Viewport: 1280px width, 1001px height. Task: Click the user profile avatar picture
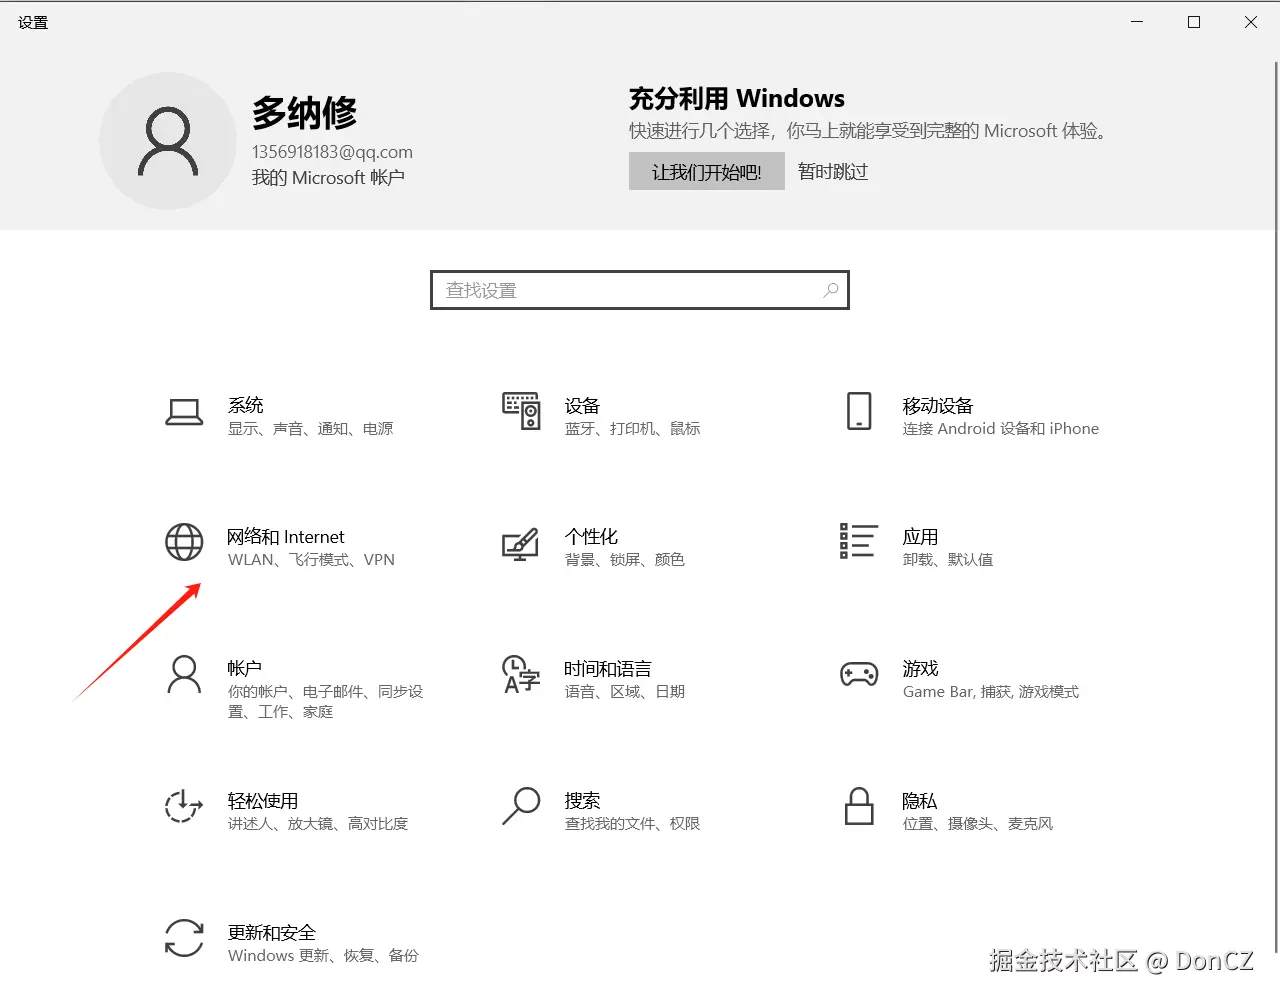point(168,141)
